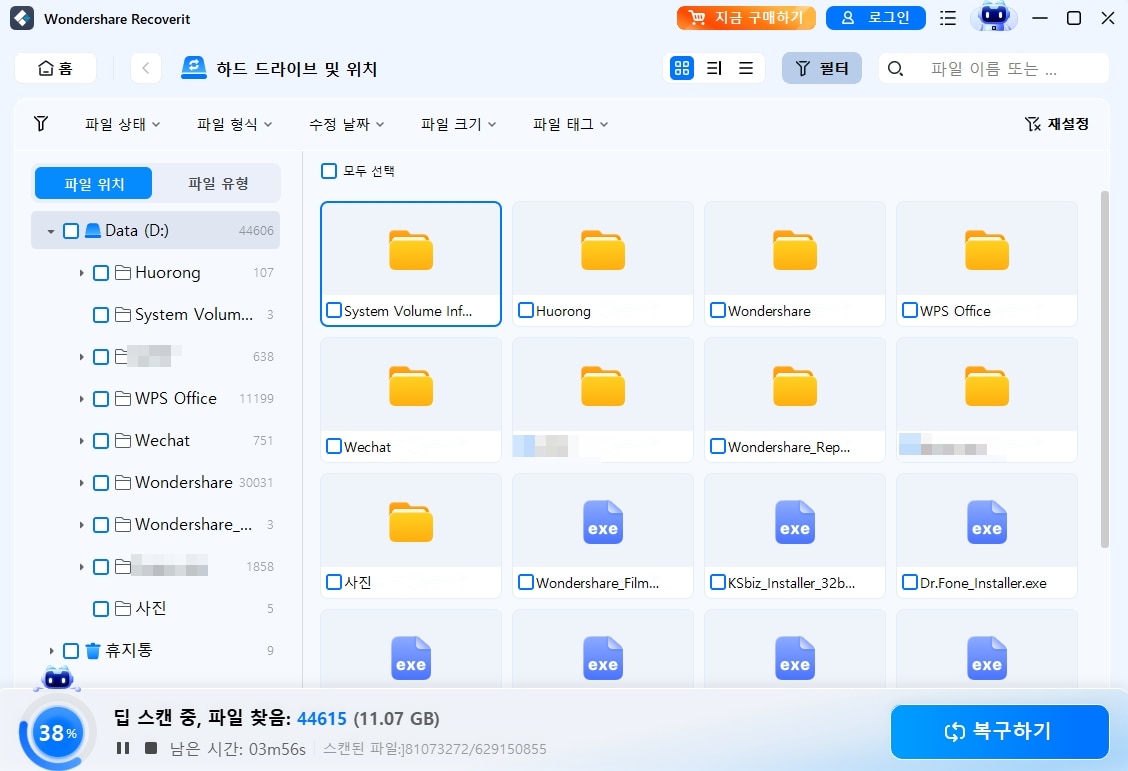Viewport: 1128px width, 771px height.
Task: Select 사진 in the folder tree
Action: [151, 608]
